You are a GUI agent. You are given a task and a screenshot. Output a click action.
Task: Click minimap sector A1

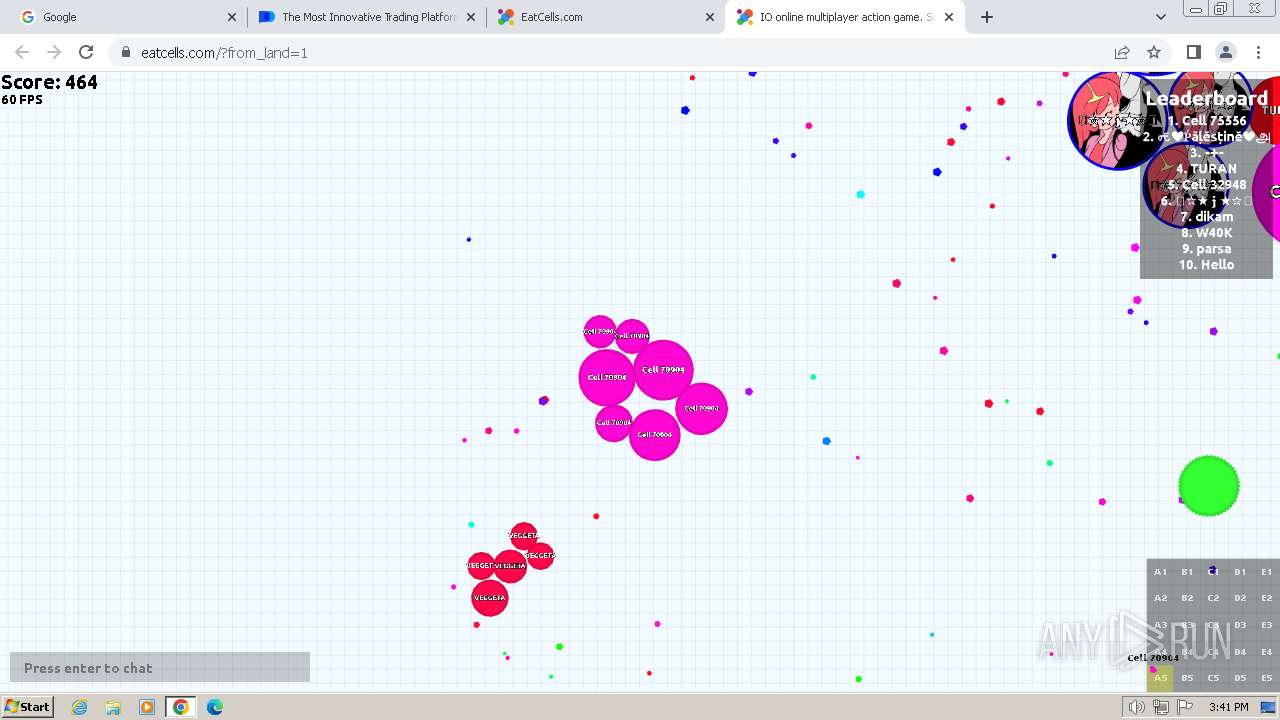1160,572
